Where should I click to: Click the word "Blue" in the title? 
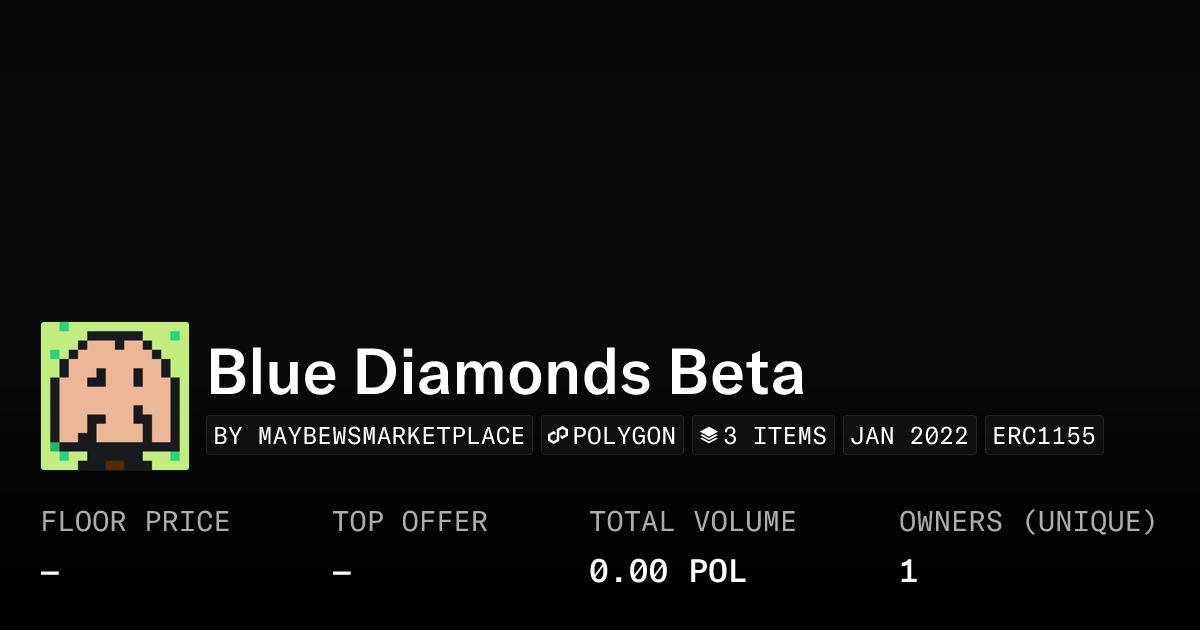click(x=270, y=373)
